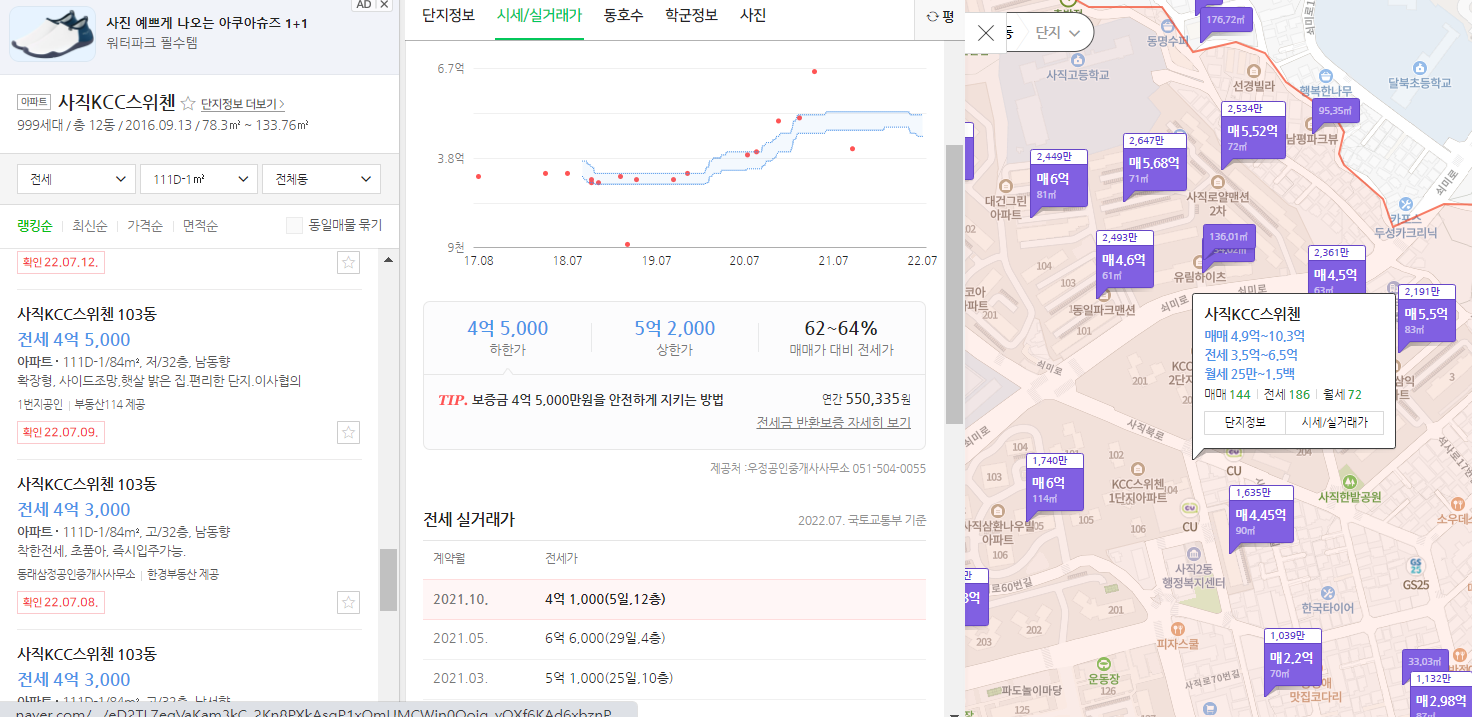This screenshot has height=717, width=1472.
Task: Click 전세 186 count in the map popup
Action: [1287, 395]
